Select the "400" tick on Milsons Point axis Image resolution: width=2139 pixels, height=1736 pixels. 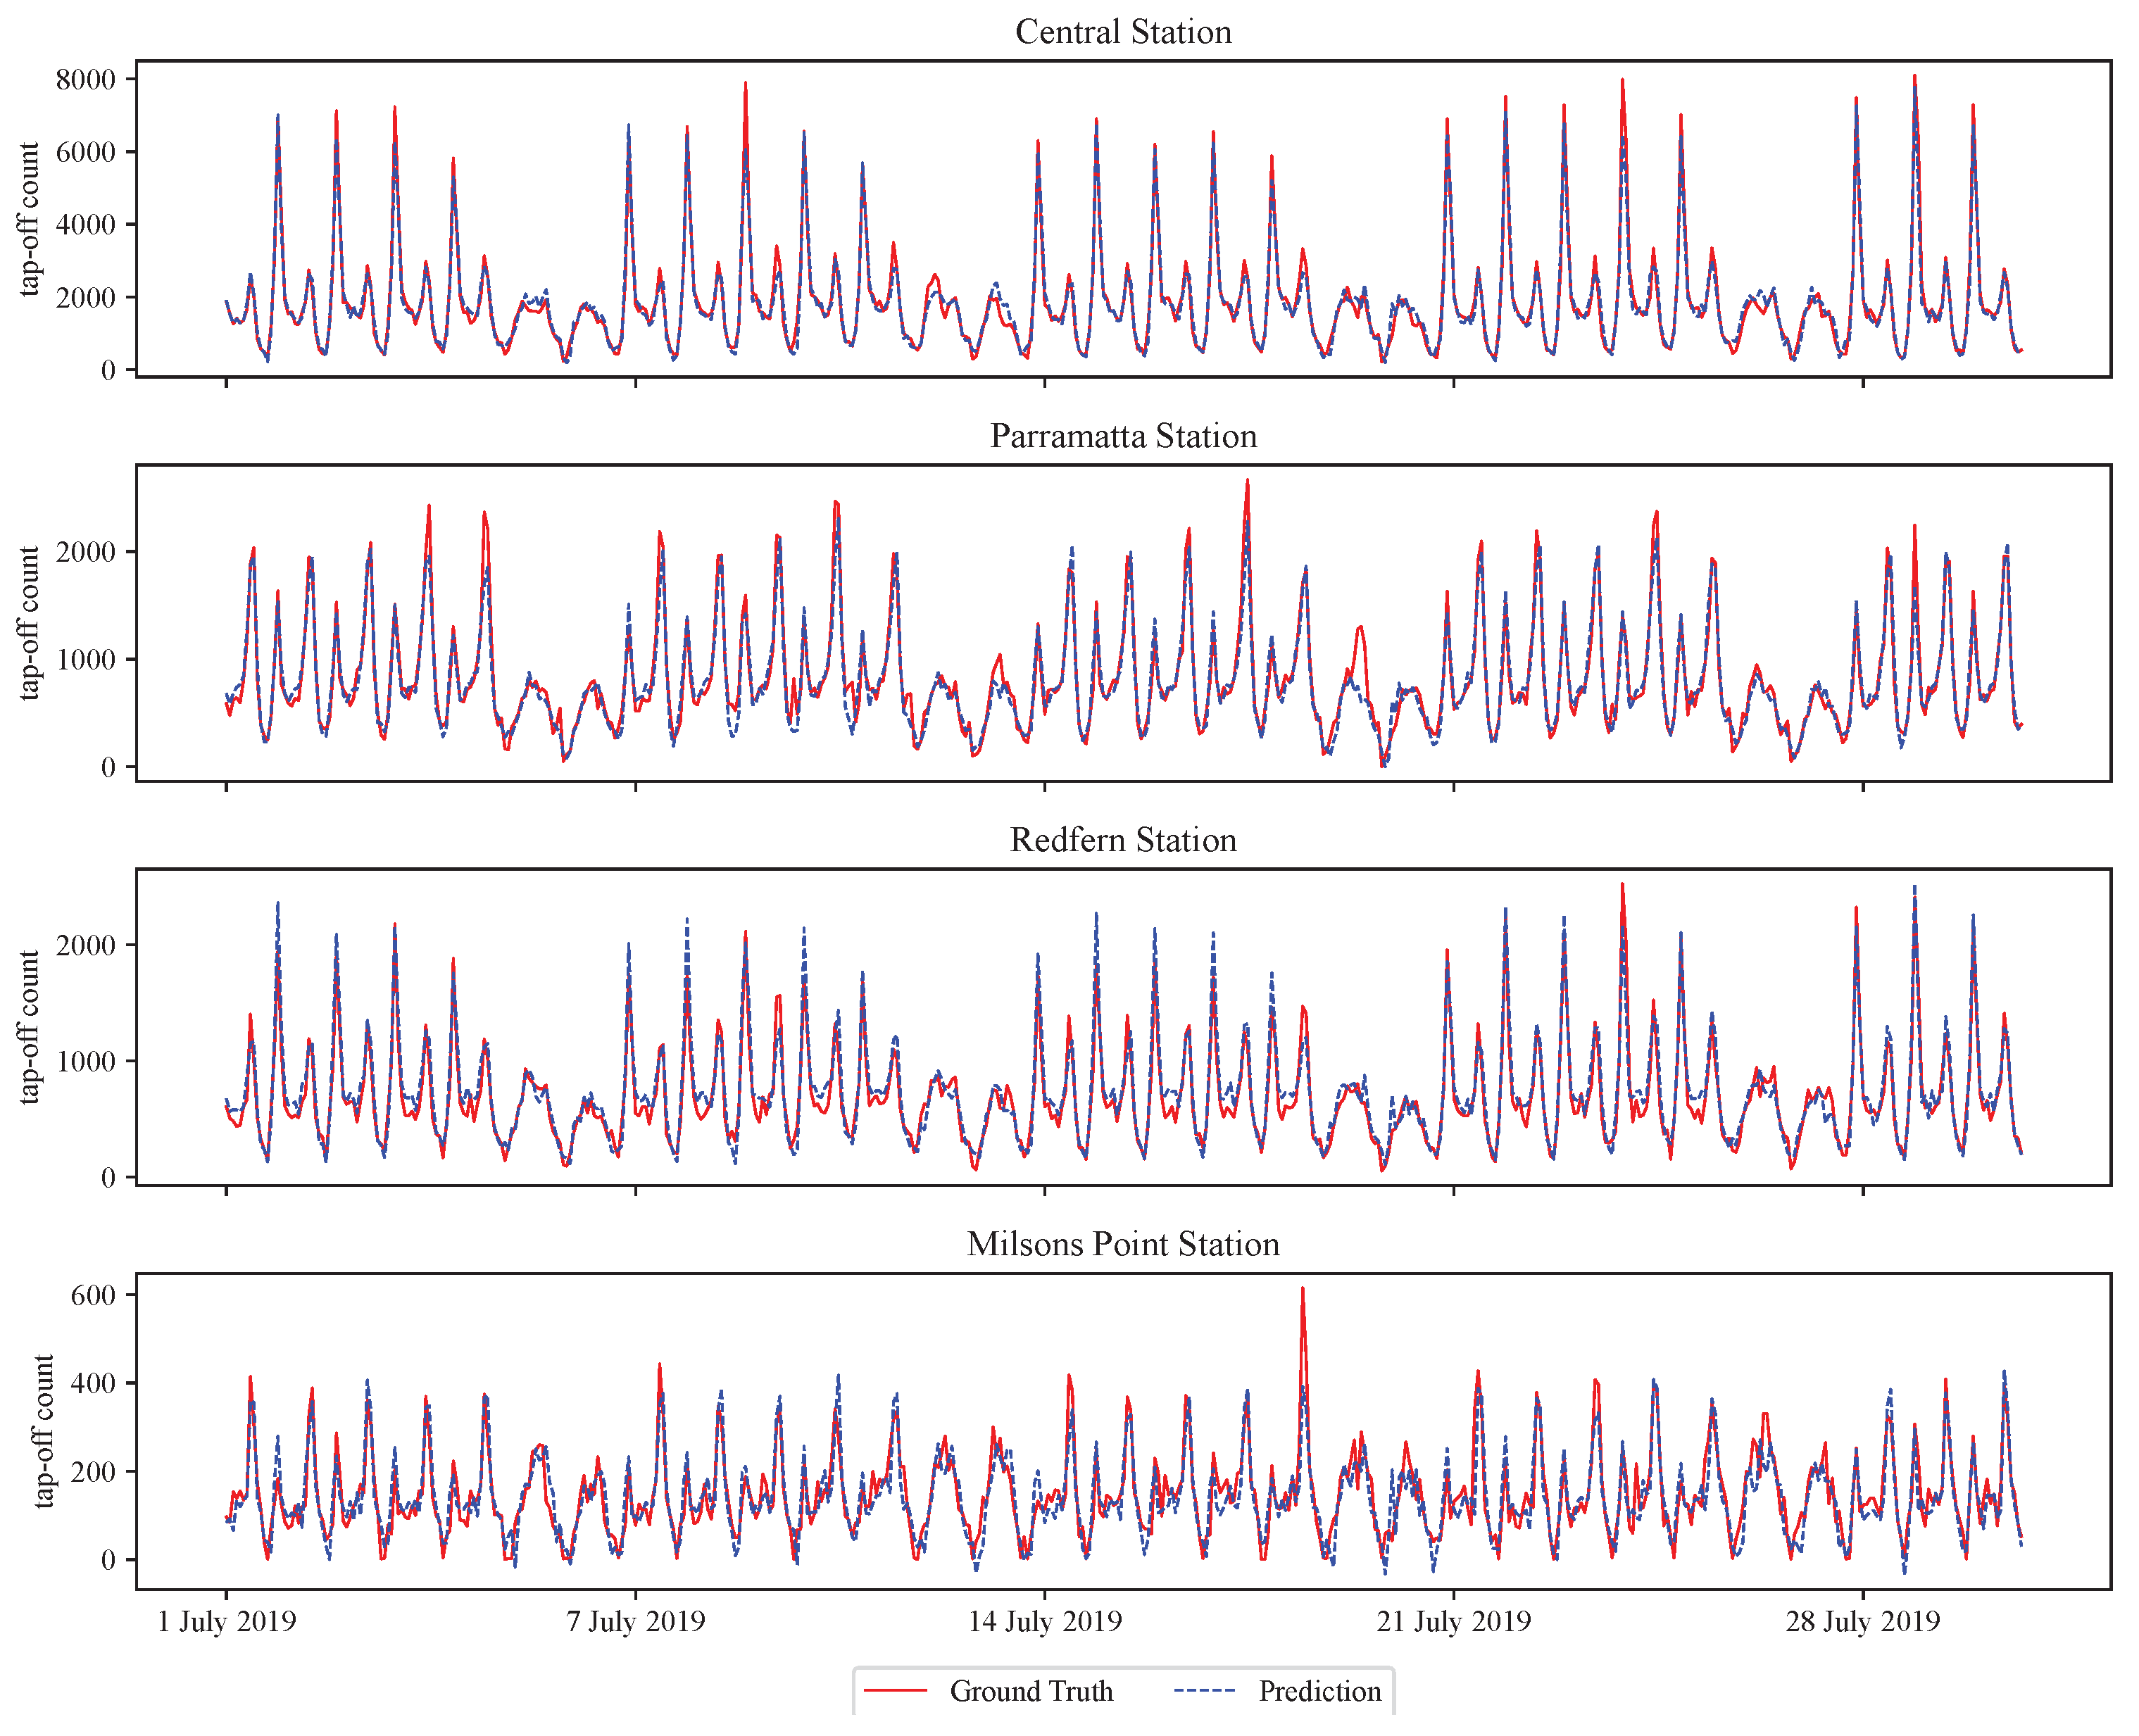tap(93, 1383)
